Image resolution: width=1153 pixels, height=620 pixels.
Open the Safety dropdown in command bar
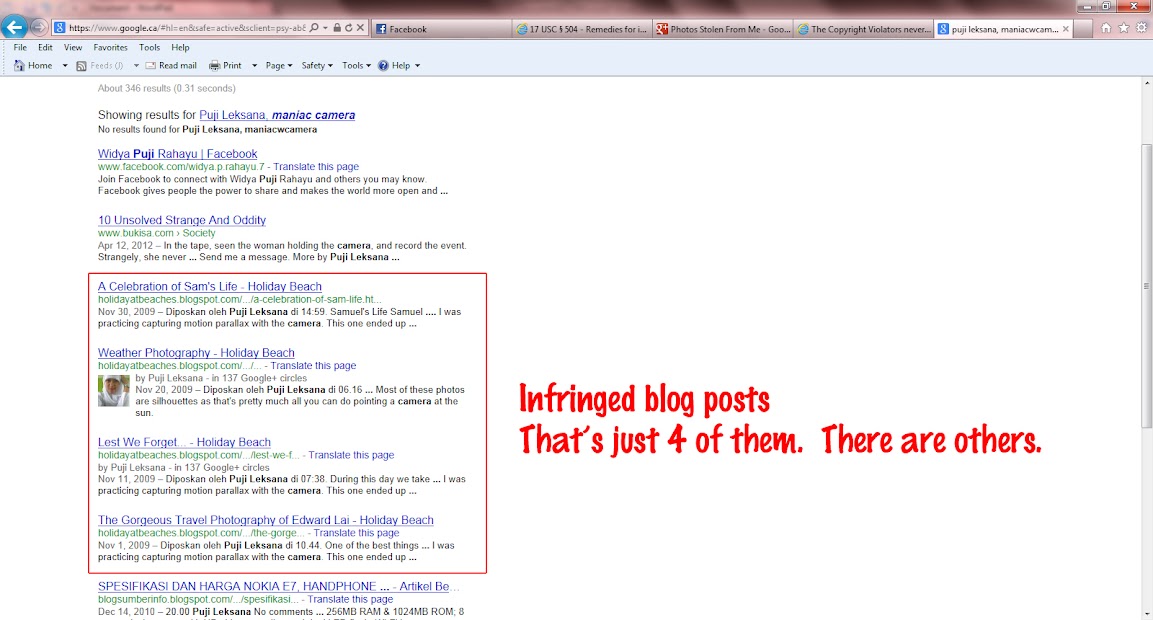click(317, 65)
